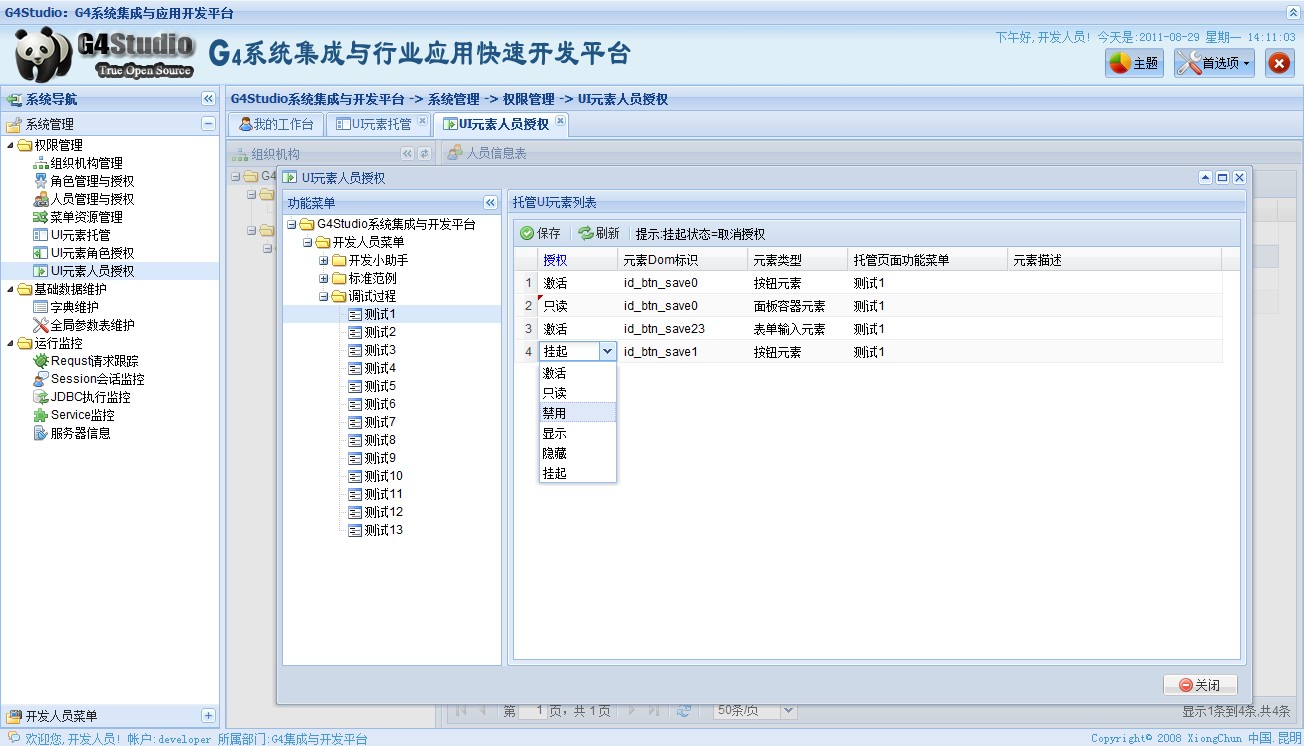The image size is (1304, 746).
Task: Collapse the 系统导航 sidebar panel
Action: point(208,99)
